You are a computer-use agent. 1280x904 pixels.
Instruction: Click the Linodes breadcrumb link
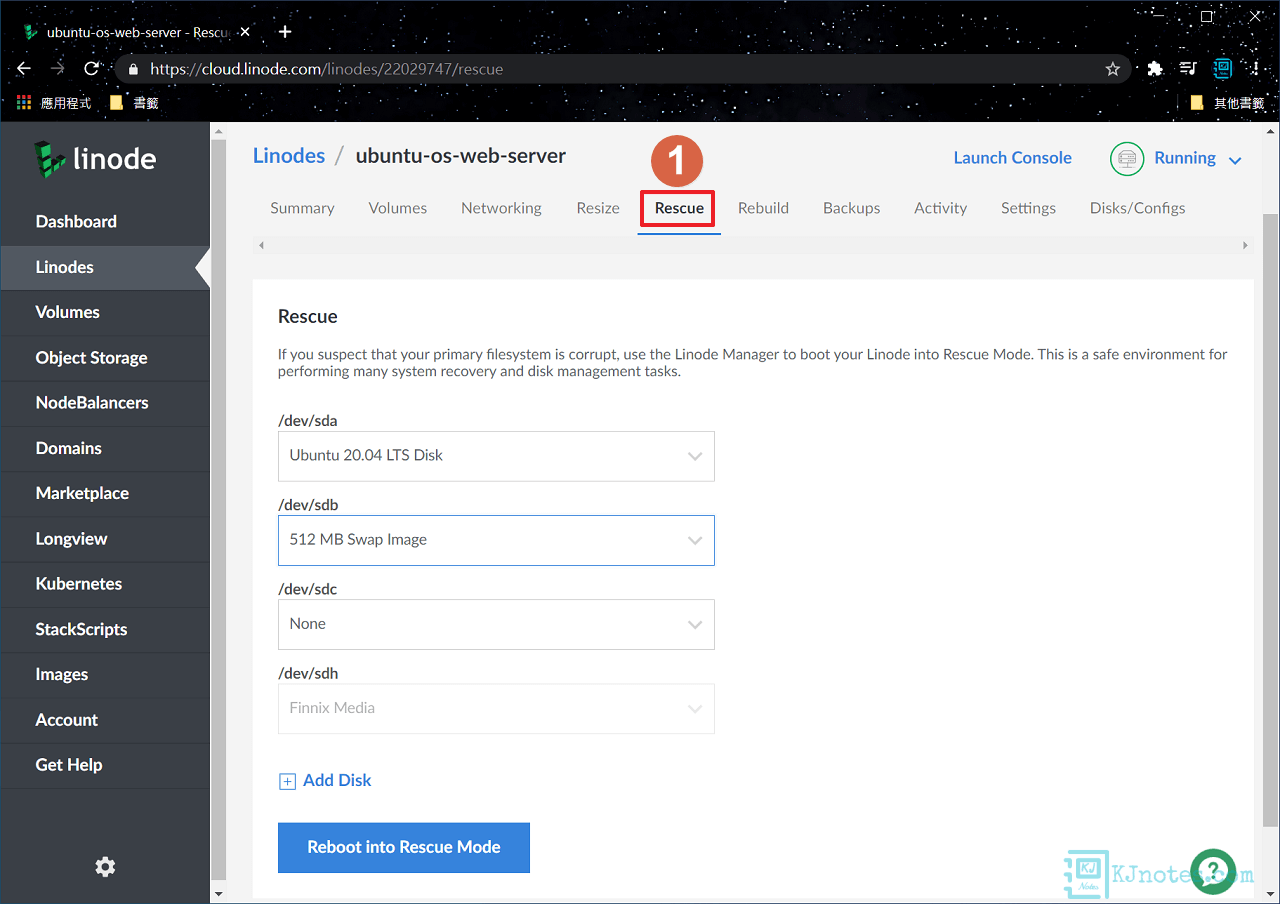[289, 156]
